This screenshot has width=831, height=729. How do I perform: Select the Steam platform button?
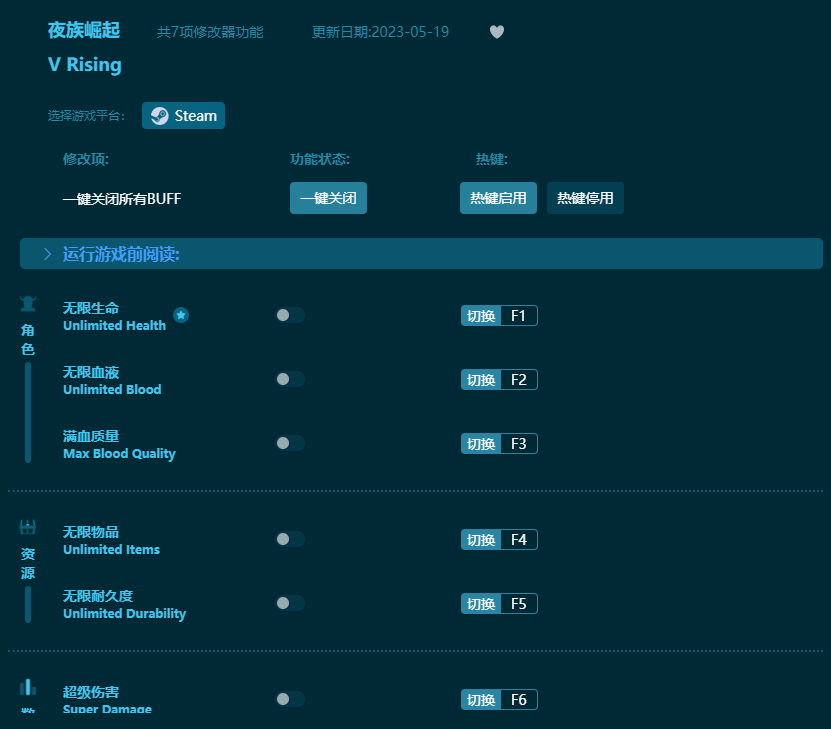[x=183, y=115]
